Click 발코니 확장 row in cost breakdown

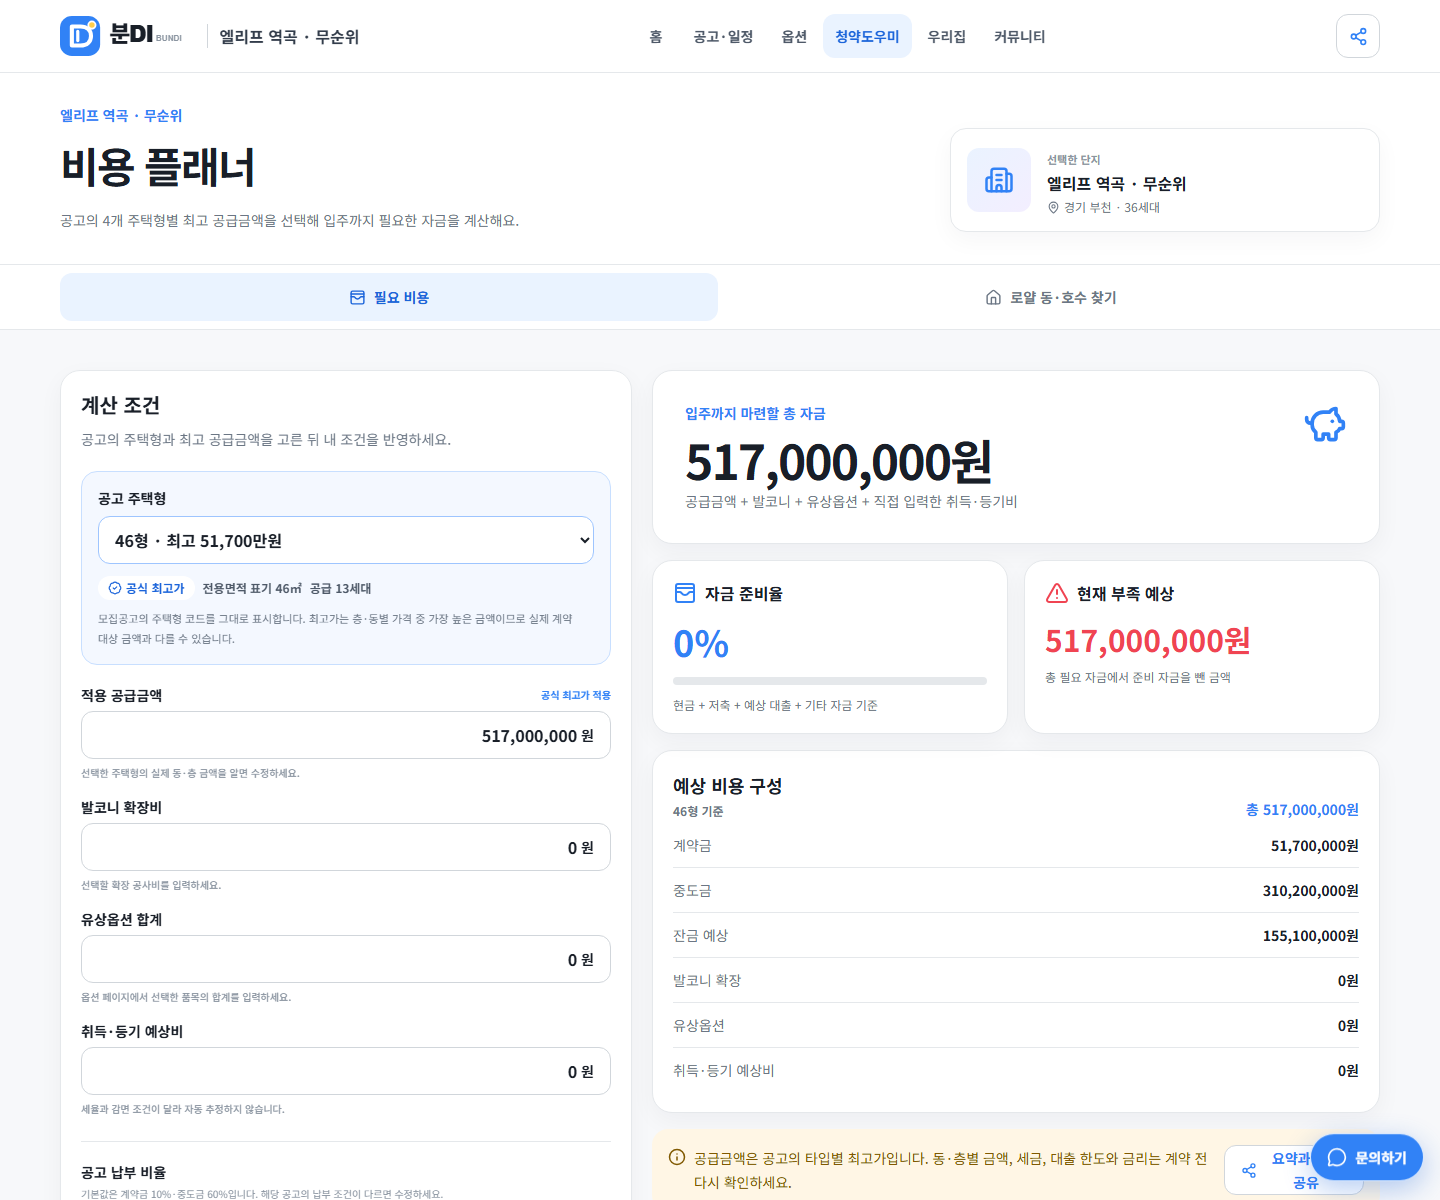[1015, 980]
